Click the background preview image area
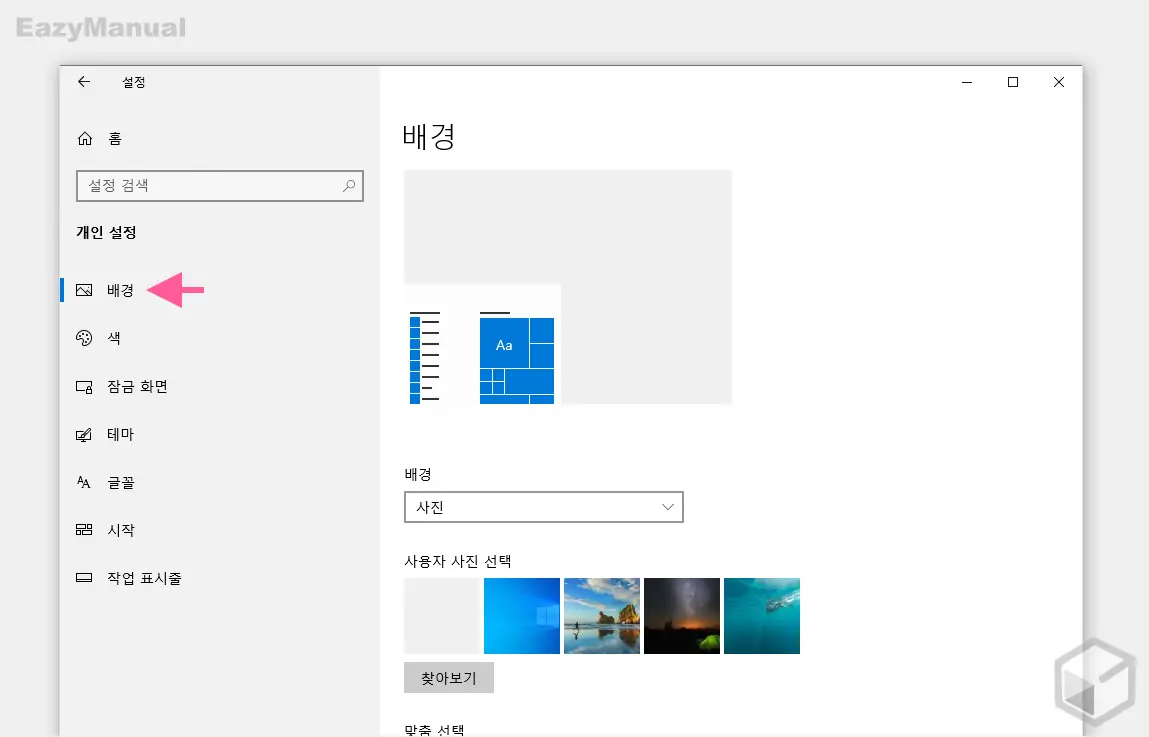Screen dimensions: 1149x737 (x=567, y=287)
